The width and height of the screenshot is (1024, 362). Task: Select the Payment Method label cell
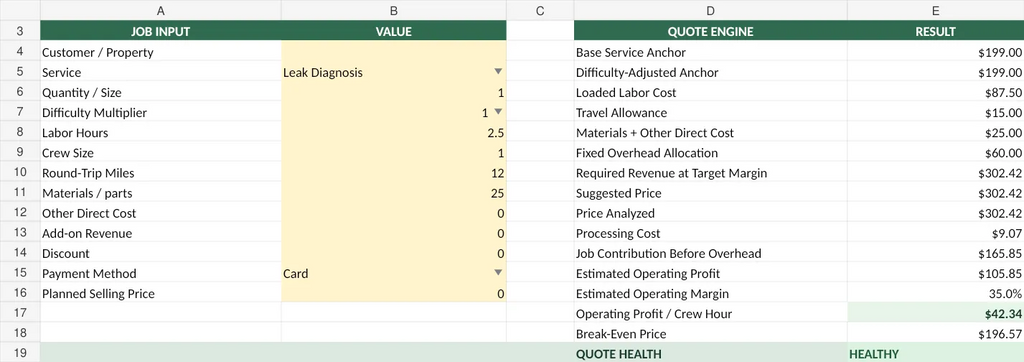pos(161,273)
